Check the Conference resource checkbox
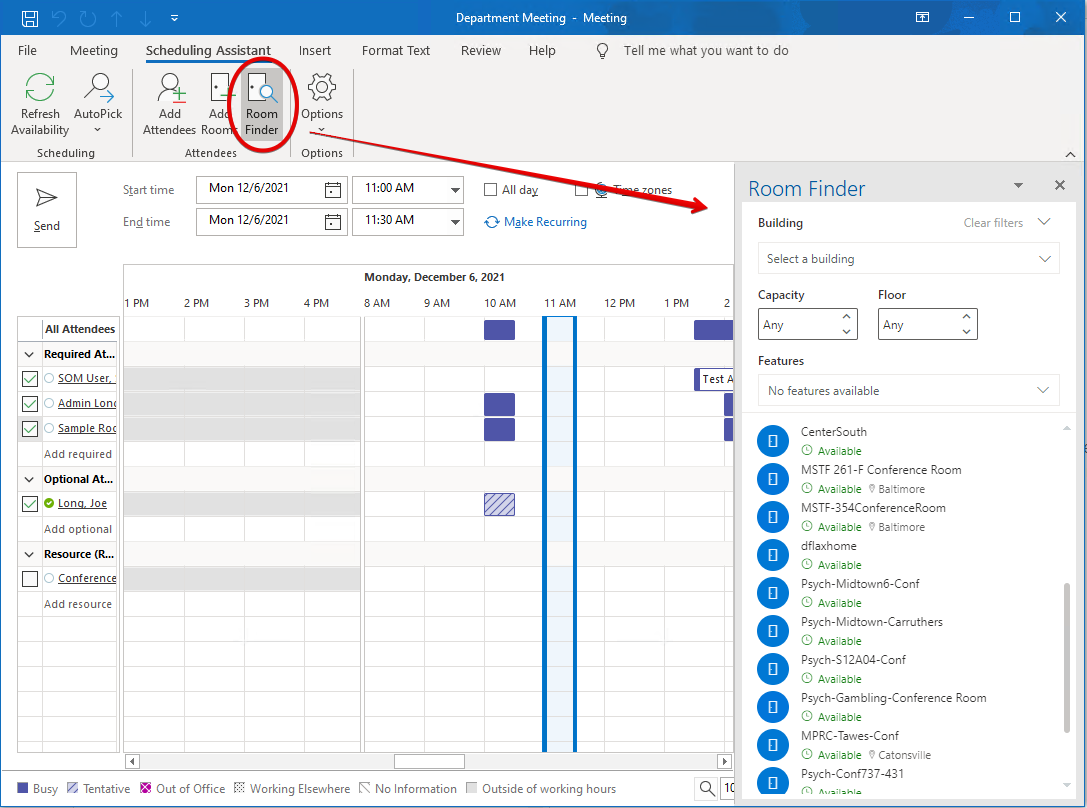This screenshot has width=1087, height=808. click(x=30, y=579)
